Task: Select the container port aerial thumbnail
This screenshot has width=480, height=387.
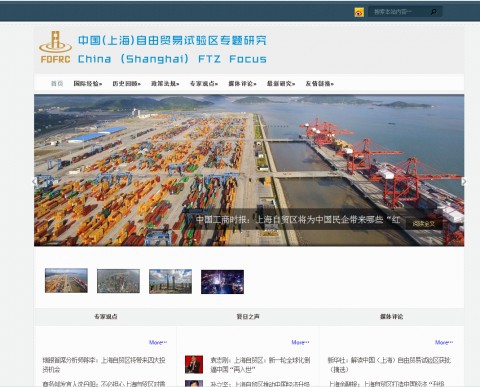Action: (x=66, y=281)
